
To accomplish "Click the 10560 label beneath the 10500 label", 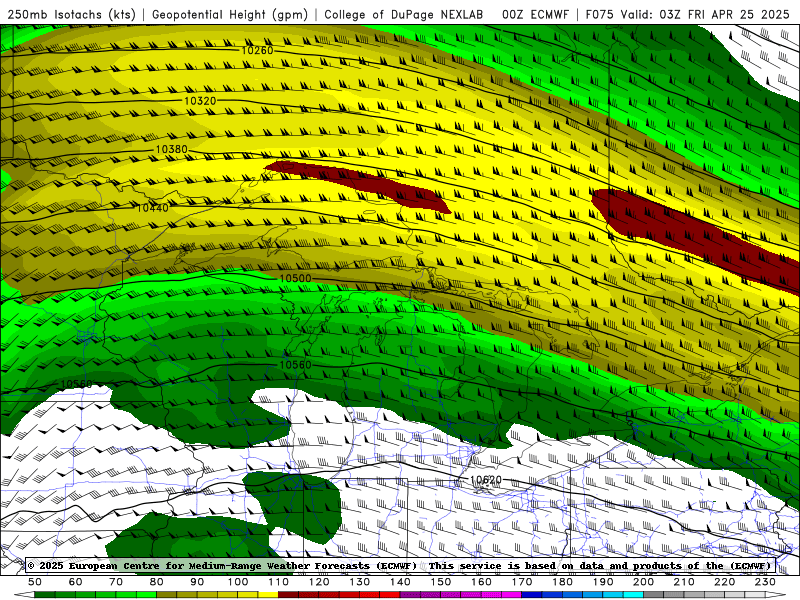I will coord(295,365).
